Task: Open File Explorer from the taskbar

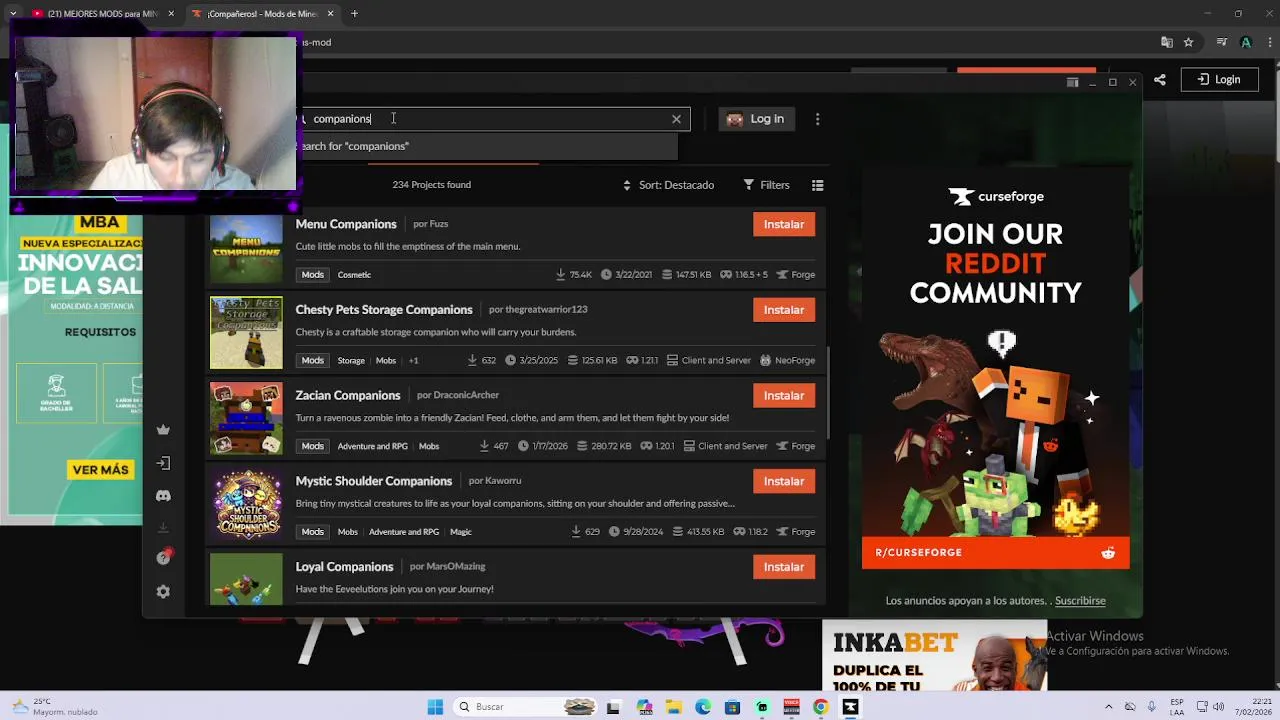Action: tap(674, 707)
